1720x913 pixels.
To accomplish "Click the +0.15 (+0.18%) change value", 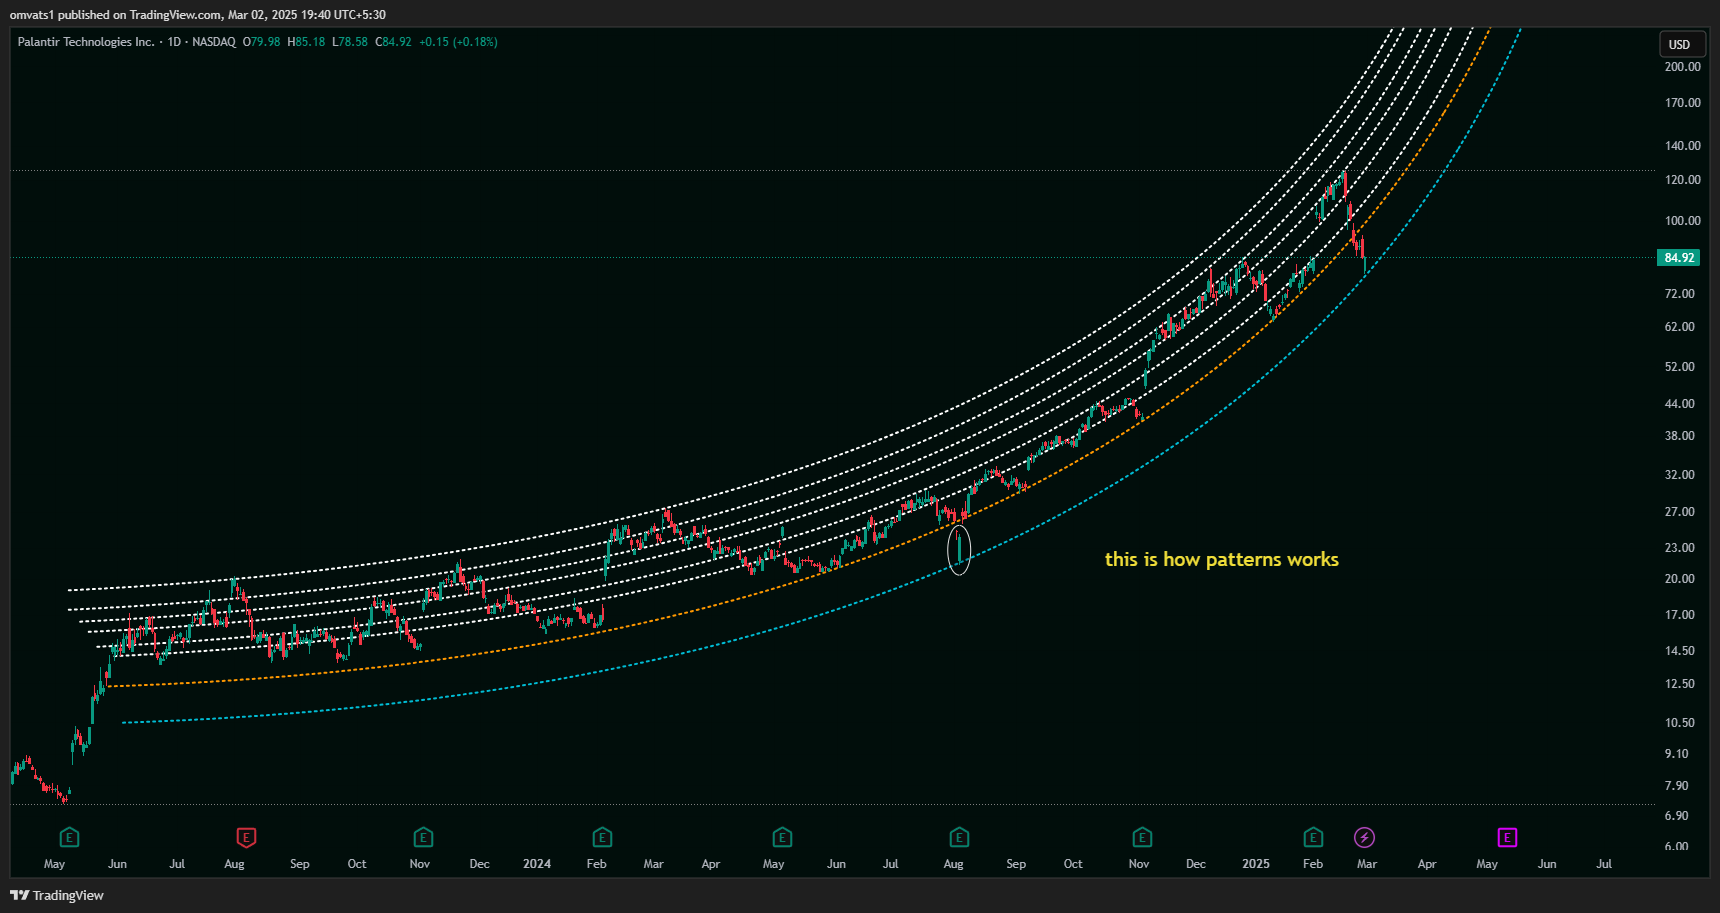I will pos(458,42).
